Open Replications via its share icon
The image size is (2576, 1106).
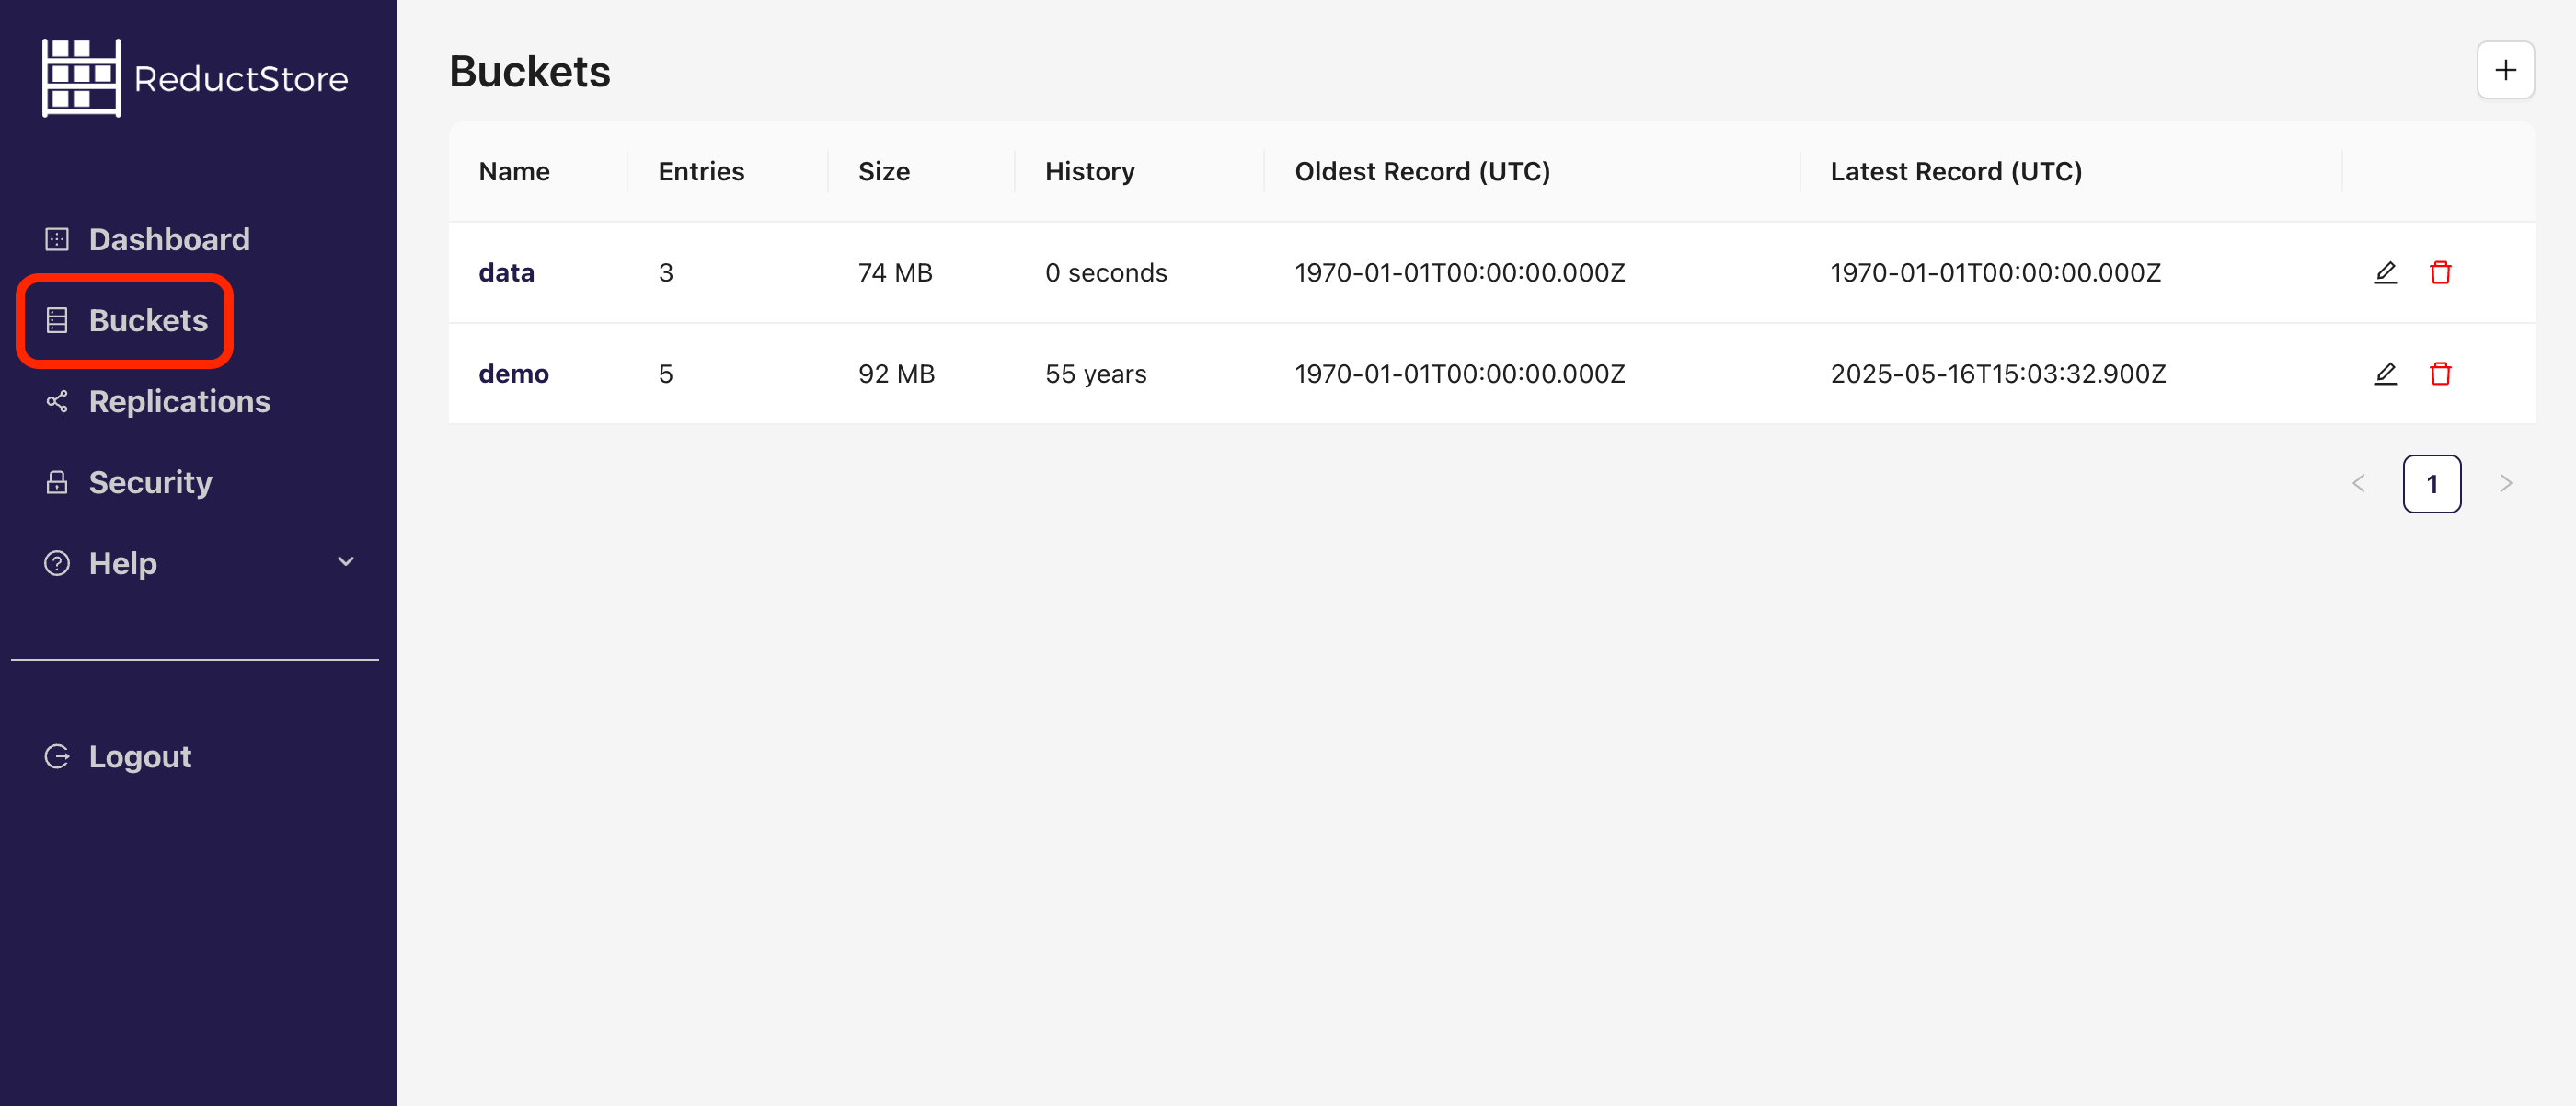56,401
